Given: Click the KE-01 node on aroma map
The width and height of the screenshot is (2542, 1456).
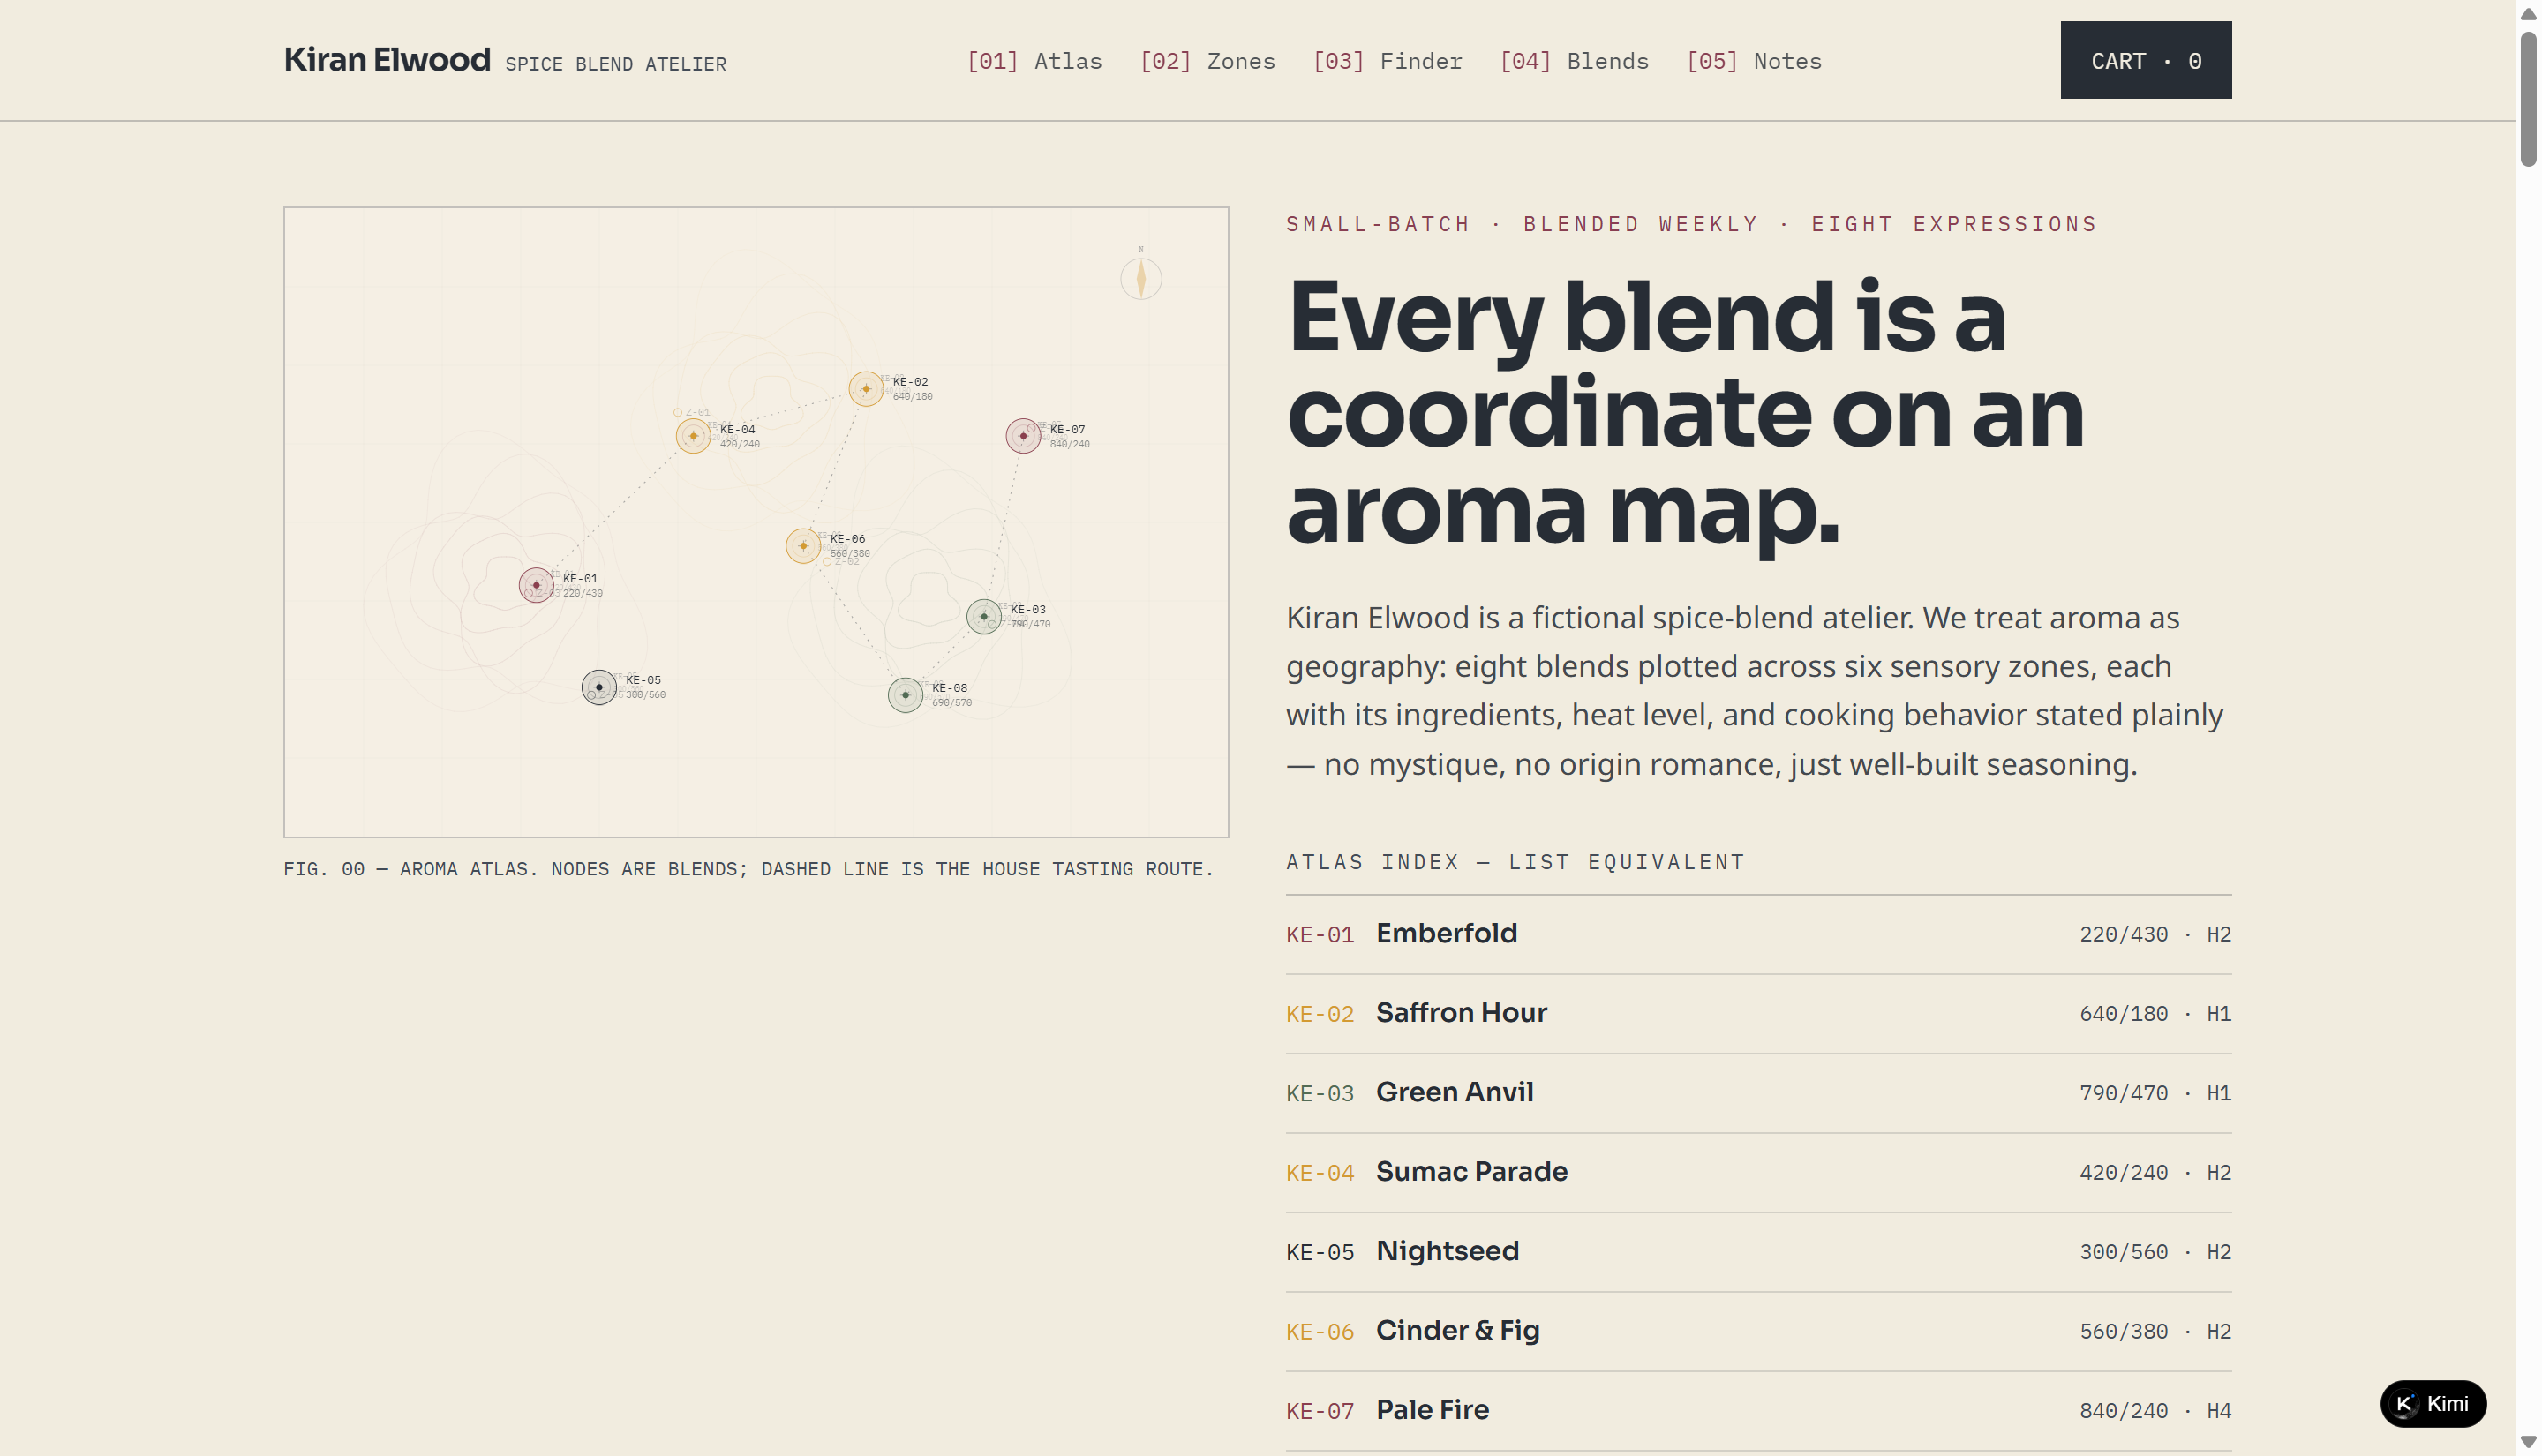Looking at the screenshot, I should 536,585.
